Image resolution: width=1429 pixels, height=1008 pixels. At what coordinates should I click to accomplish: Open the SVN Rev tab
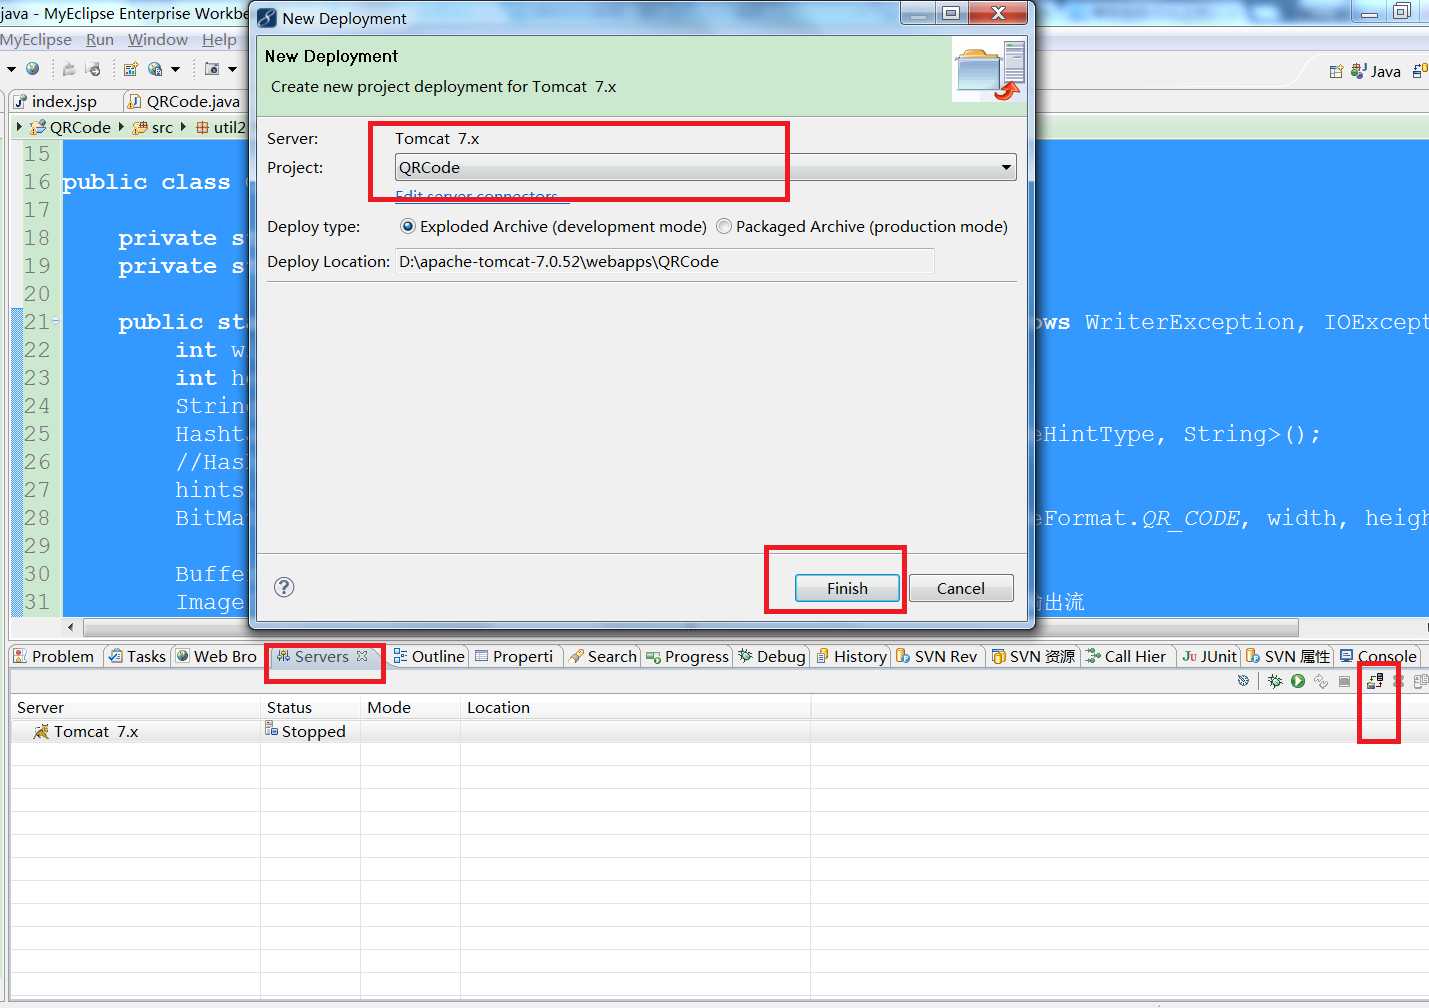(x=937, y=656)
